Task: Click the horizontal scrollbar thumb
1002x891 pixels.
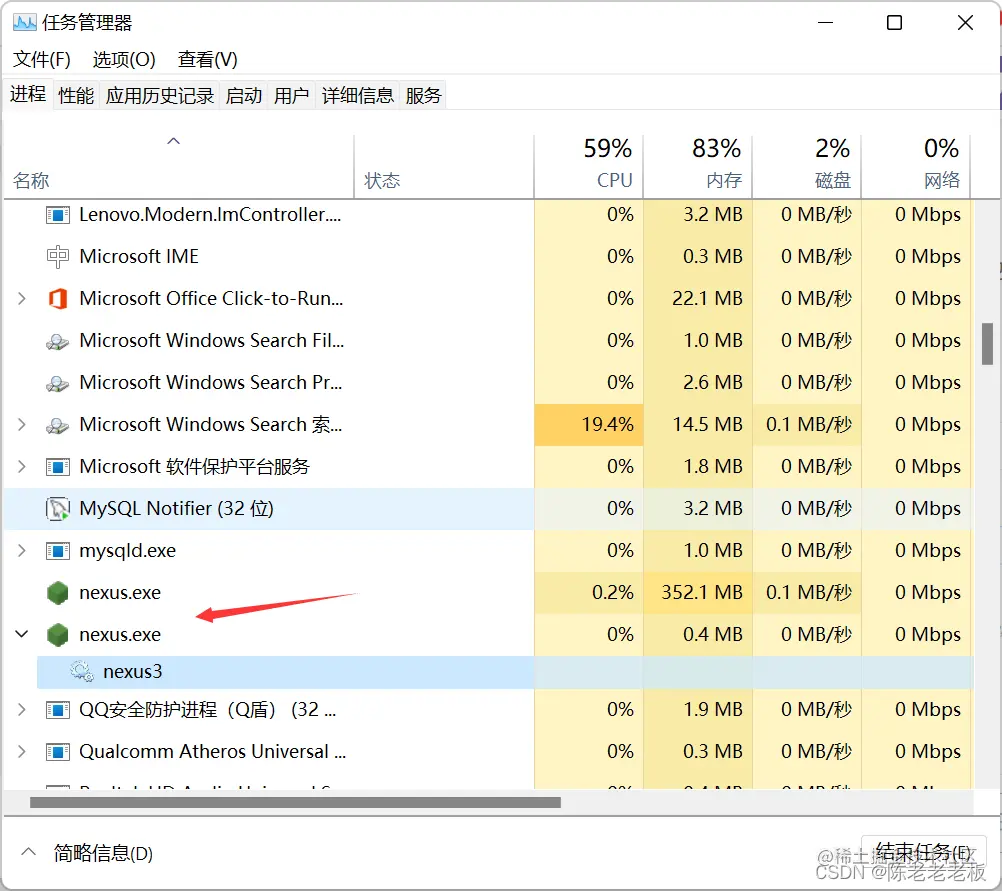Action: point(295,802)
